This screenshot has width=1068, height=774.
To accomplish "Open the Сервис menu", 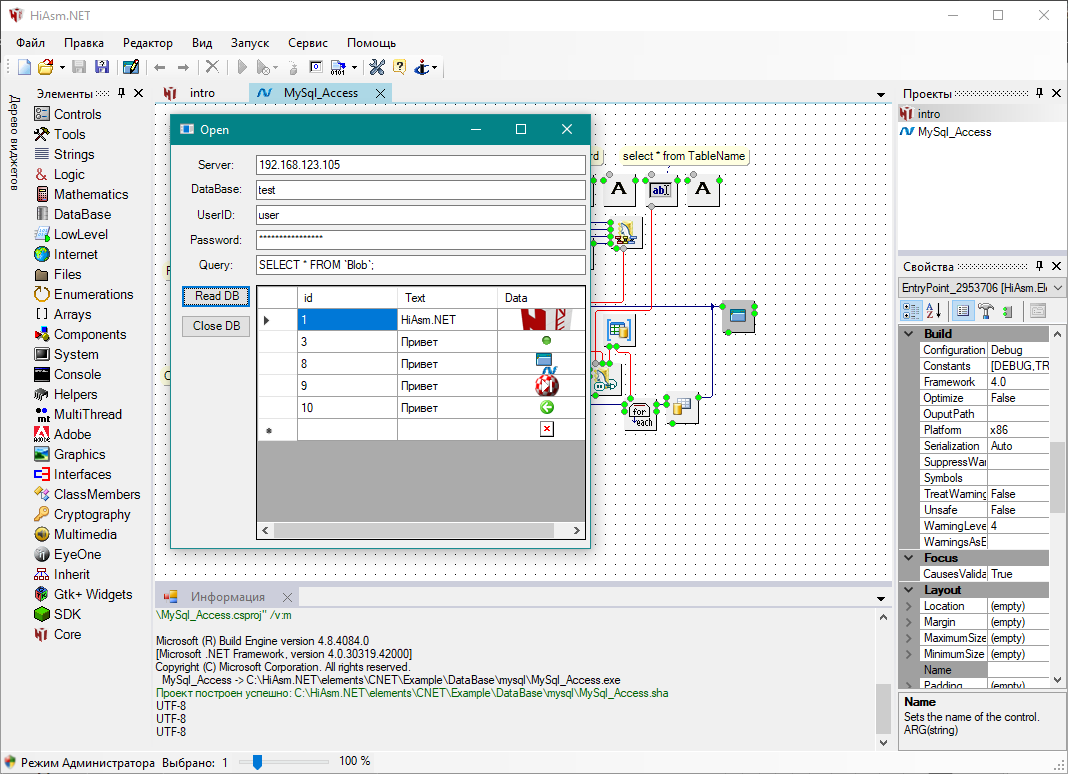I will click(x=307, y=43).
